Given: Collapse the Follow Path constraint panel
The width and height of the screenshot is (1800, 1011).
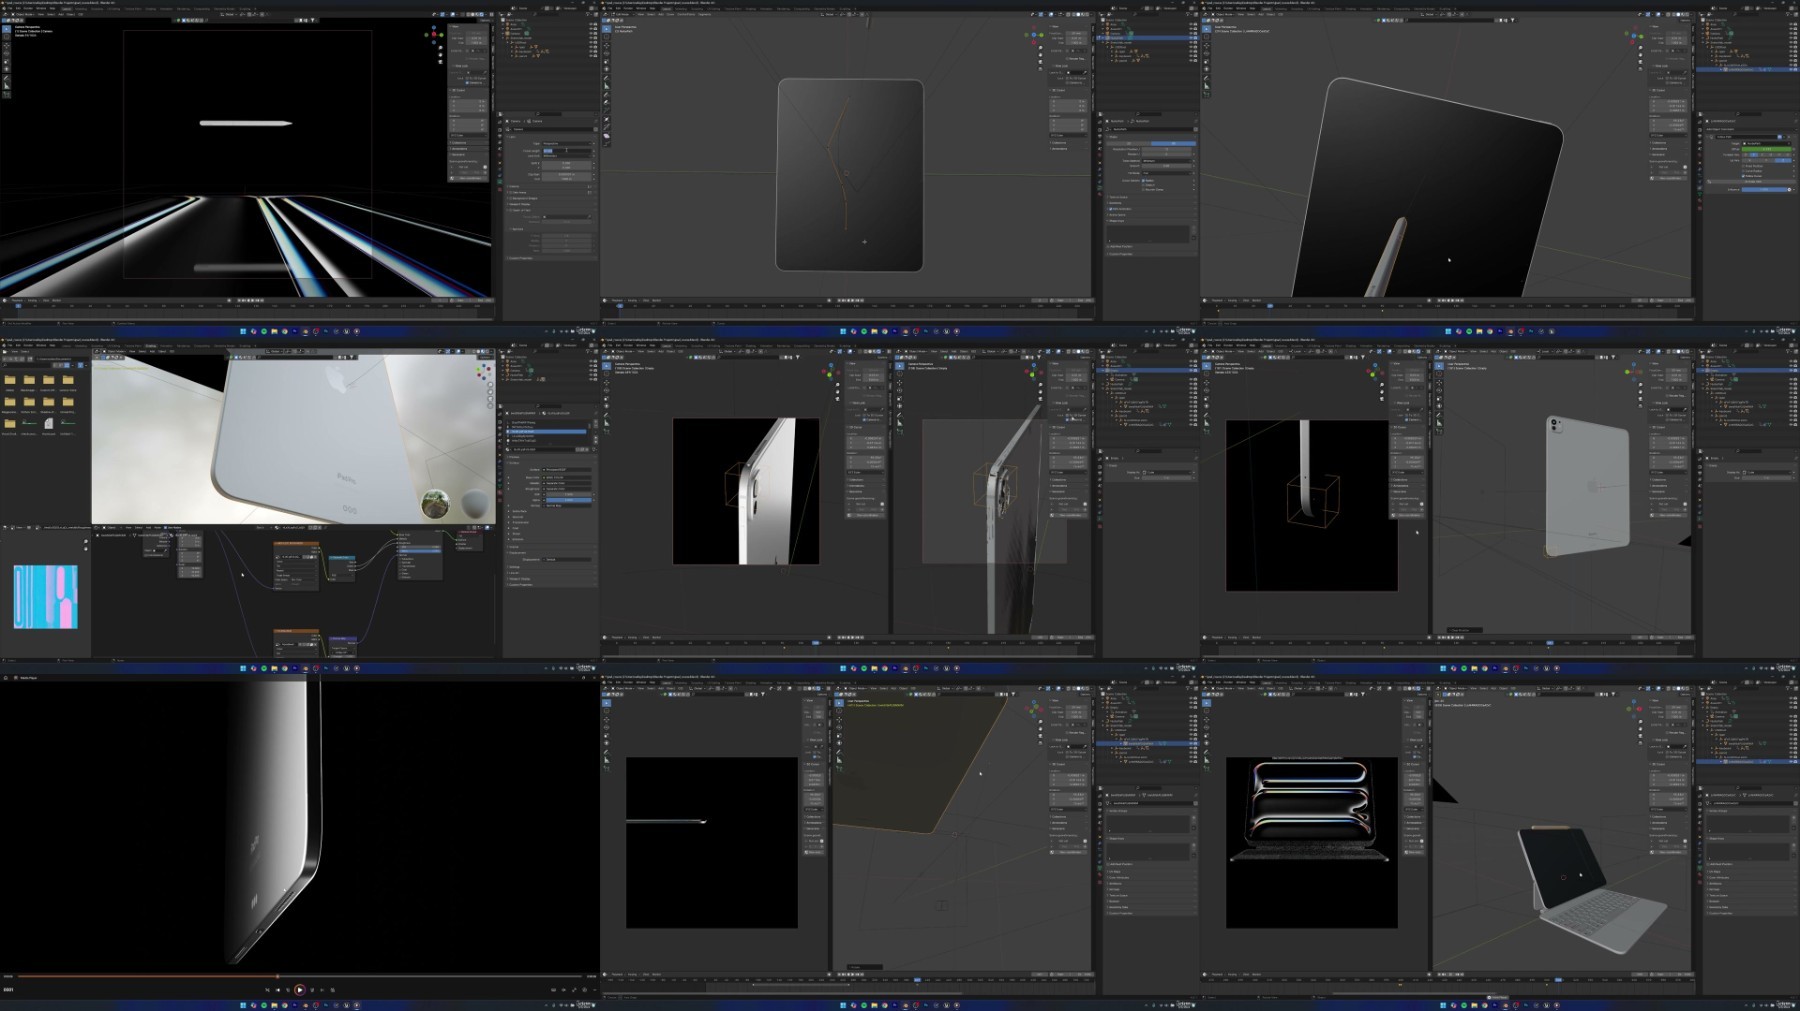Looking at the screenshot, I should point(1707,137).
